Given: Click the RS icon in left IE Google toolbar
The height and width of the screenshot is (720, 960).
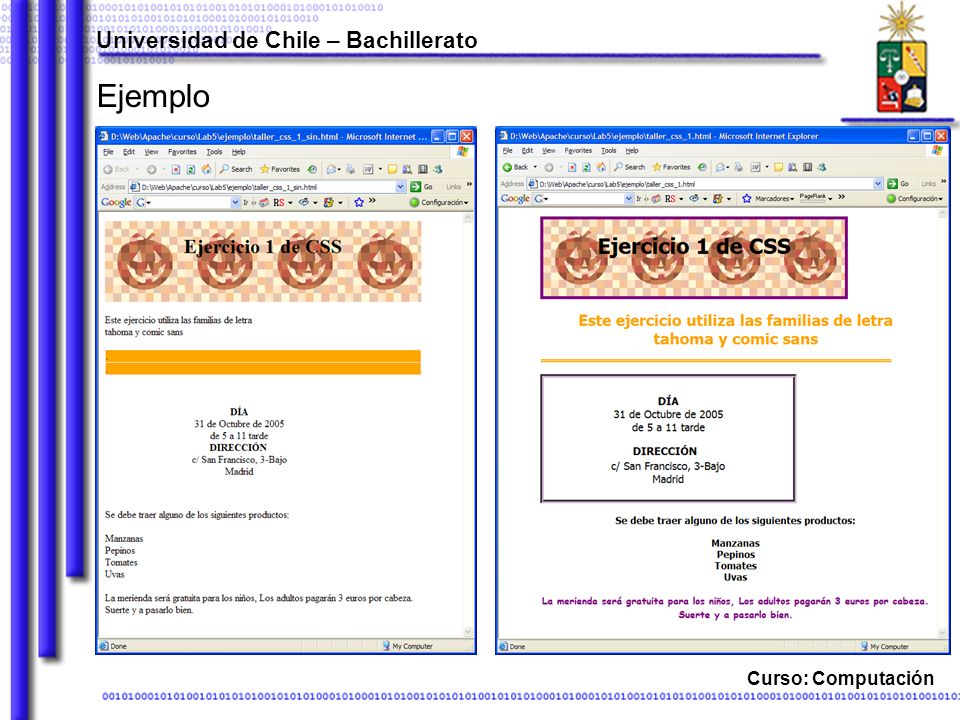Looking at the screenshot, I should 279,203.
